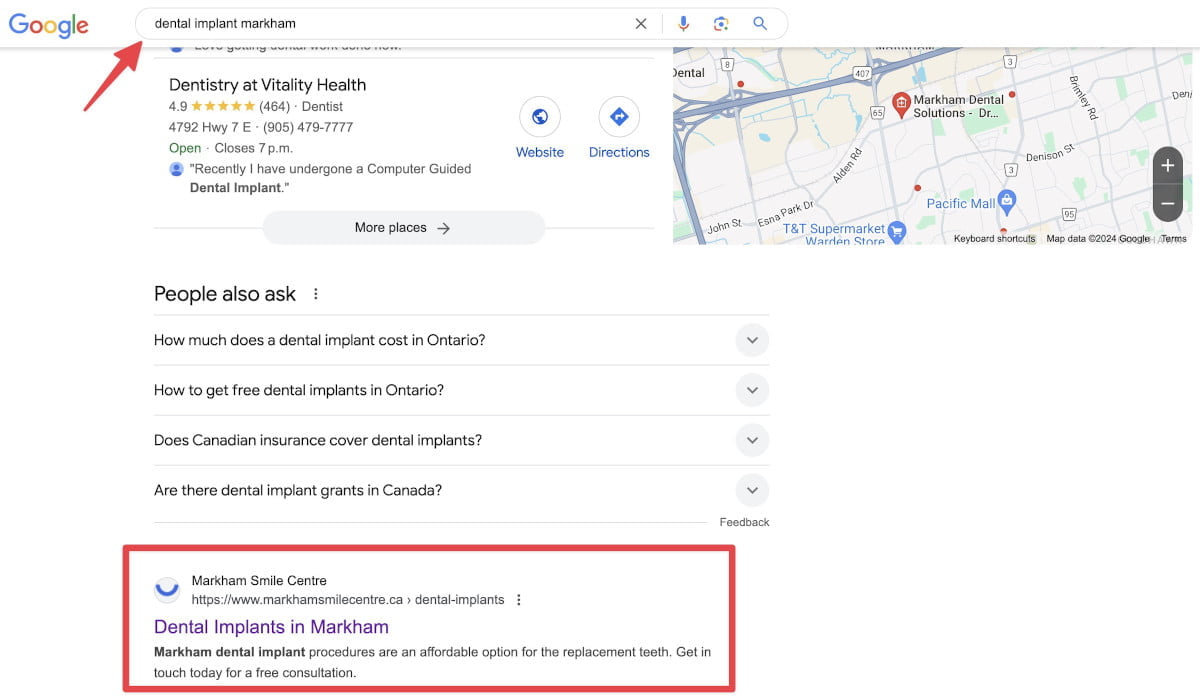Zoom out on the map
Screen dimensions: 1200x699
click(1167, 203)
